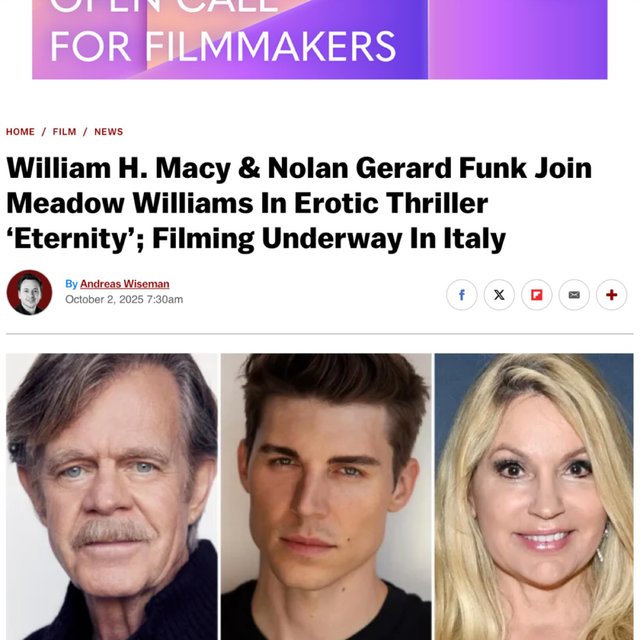Click the purple right side of ad banner
The width and height of the screenshot is (640, 640).
pos(518,39)
